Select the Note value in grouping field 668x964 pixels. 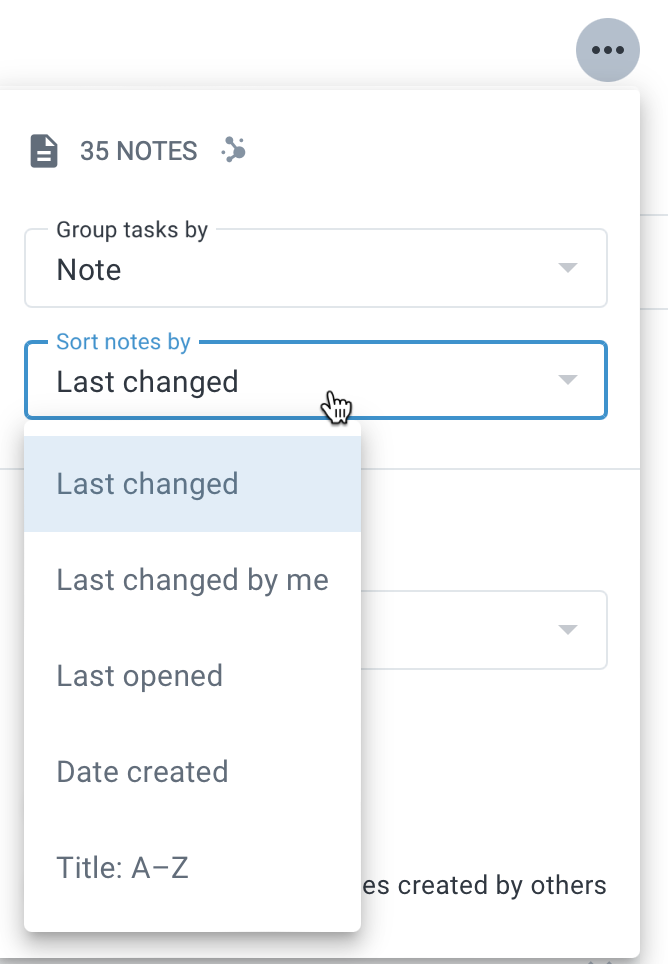coord(89,270)
